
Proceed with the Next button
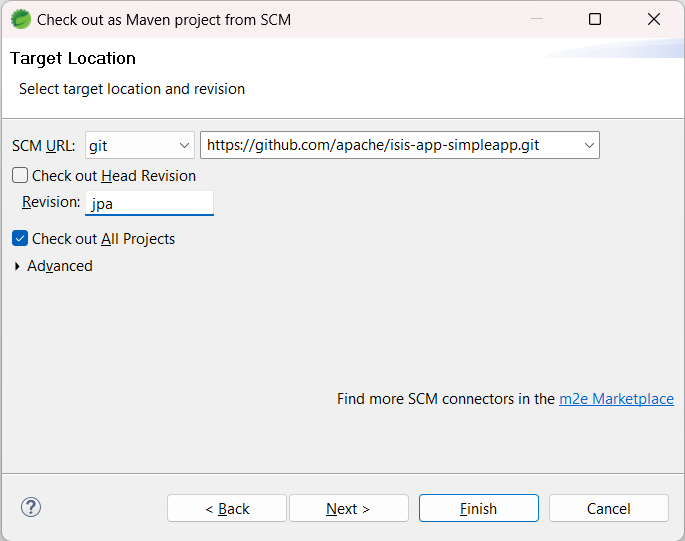(x=348, y=508)
